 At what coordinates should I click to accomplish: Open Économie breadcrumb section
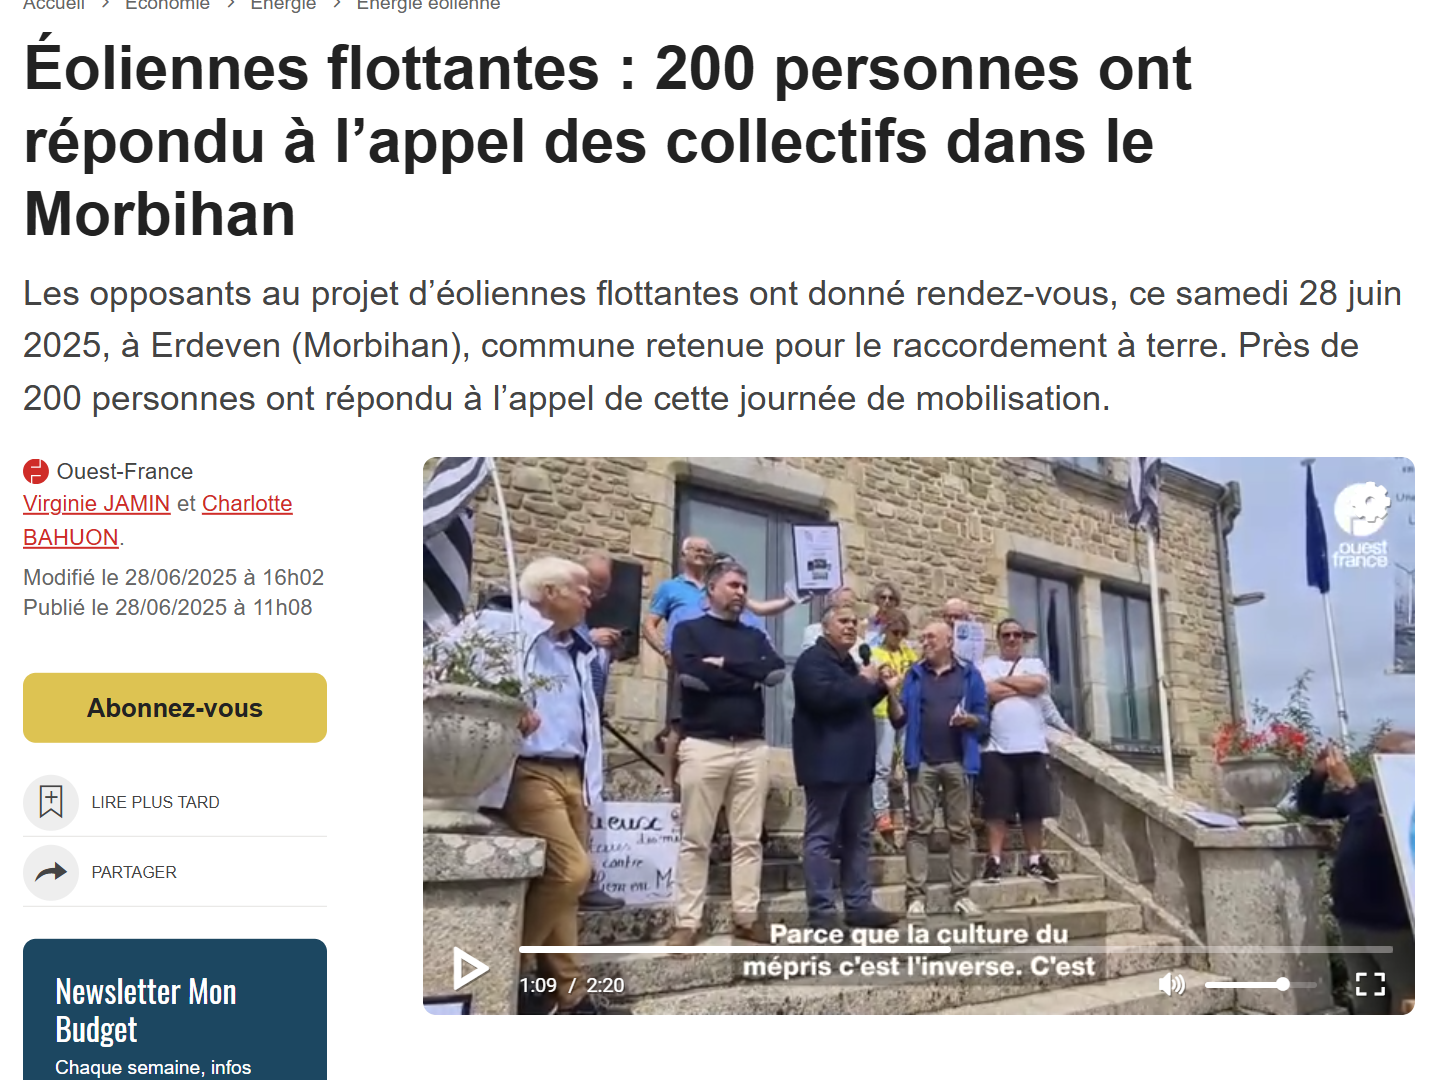(167, 5)
